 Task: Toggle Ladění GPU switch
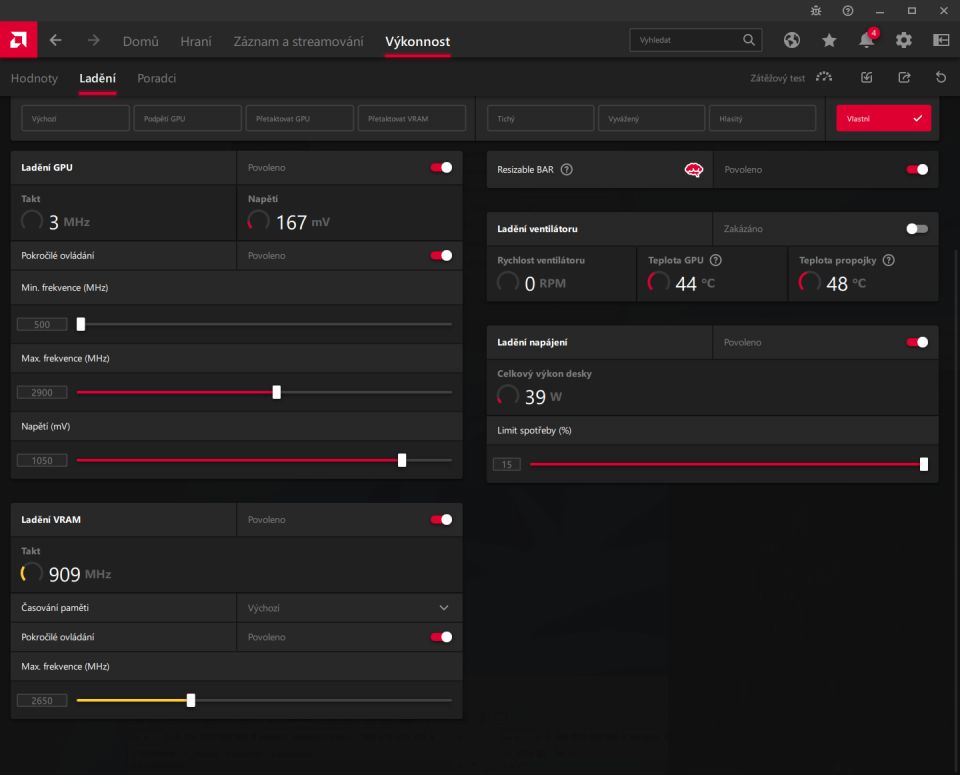pyautogui.click(x=441, y=168)
